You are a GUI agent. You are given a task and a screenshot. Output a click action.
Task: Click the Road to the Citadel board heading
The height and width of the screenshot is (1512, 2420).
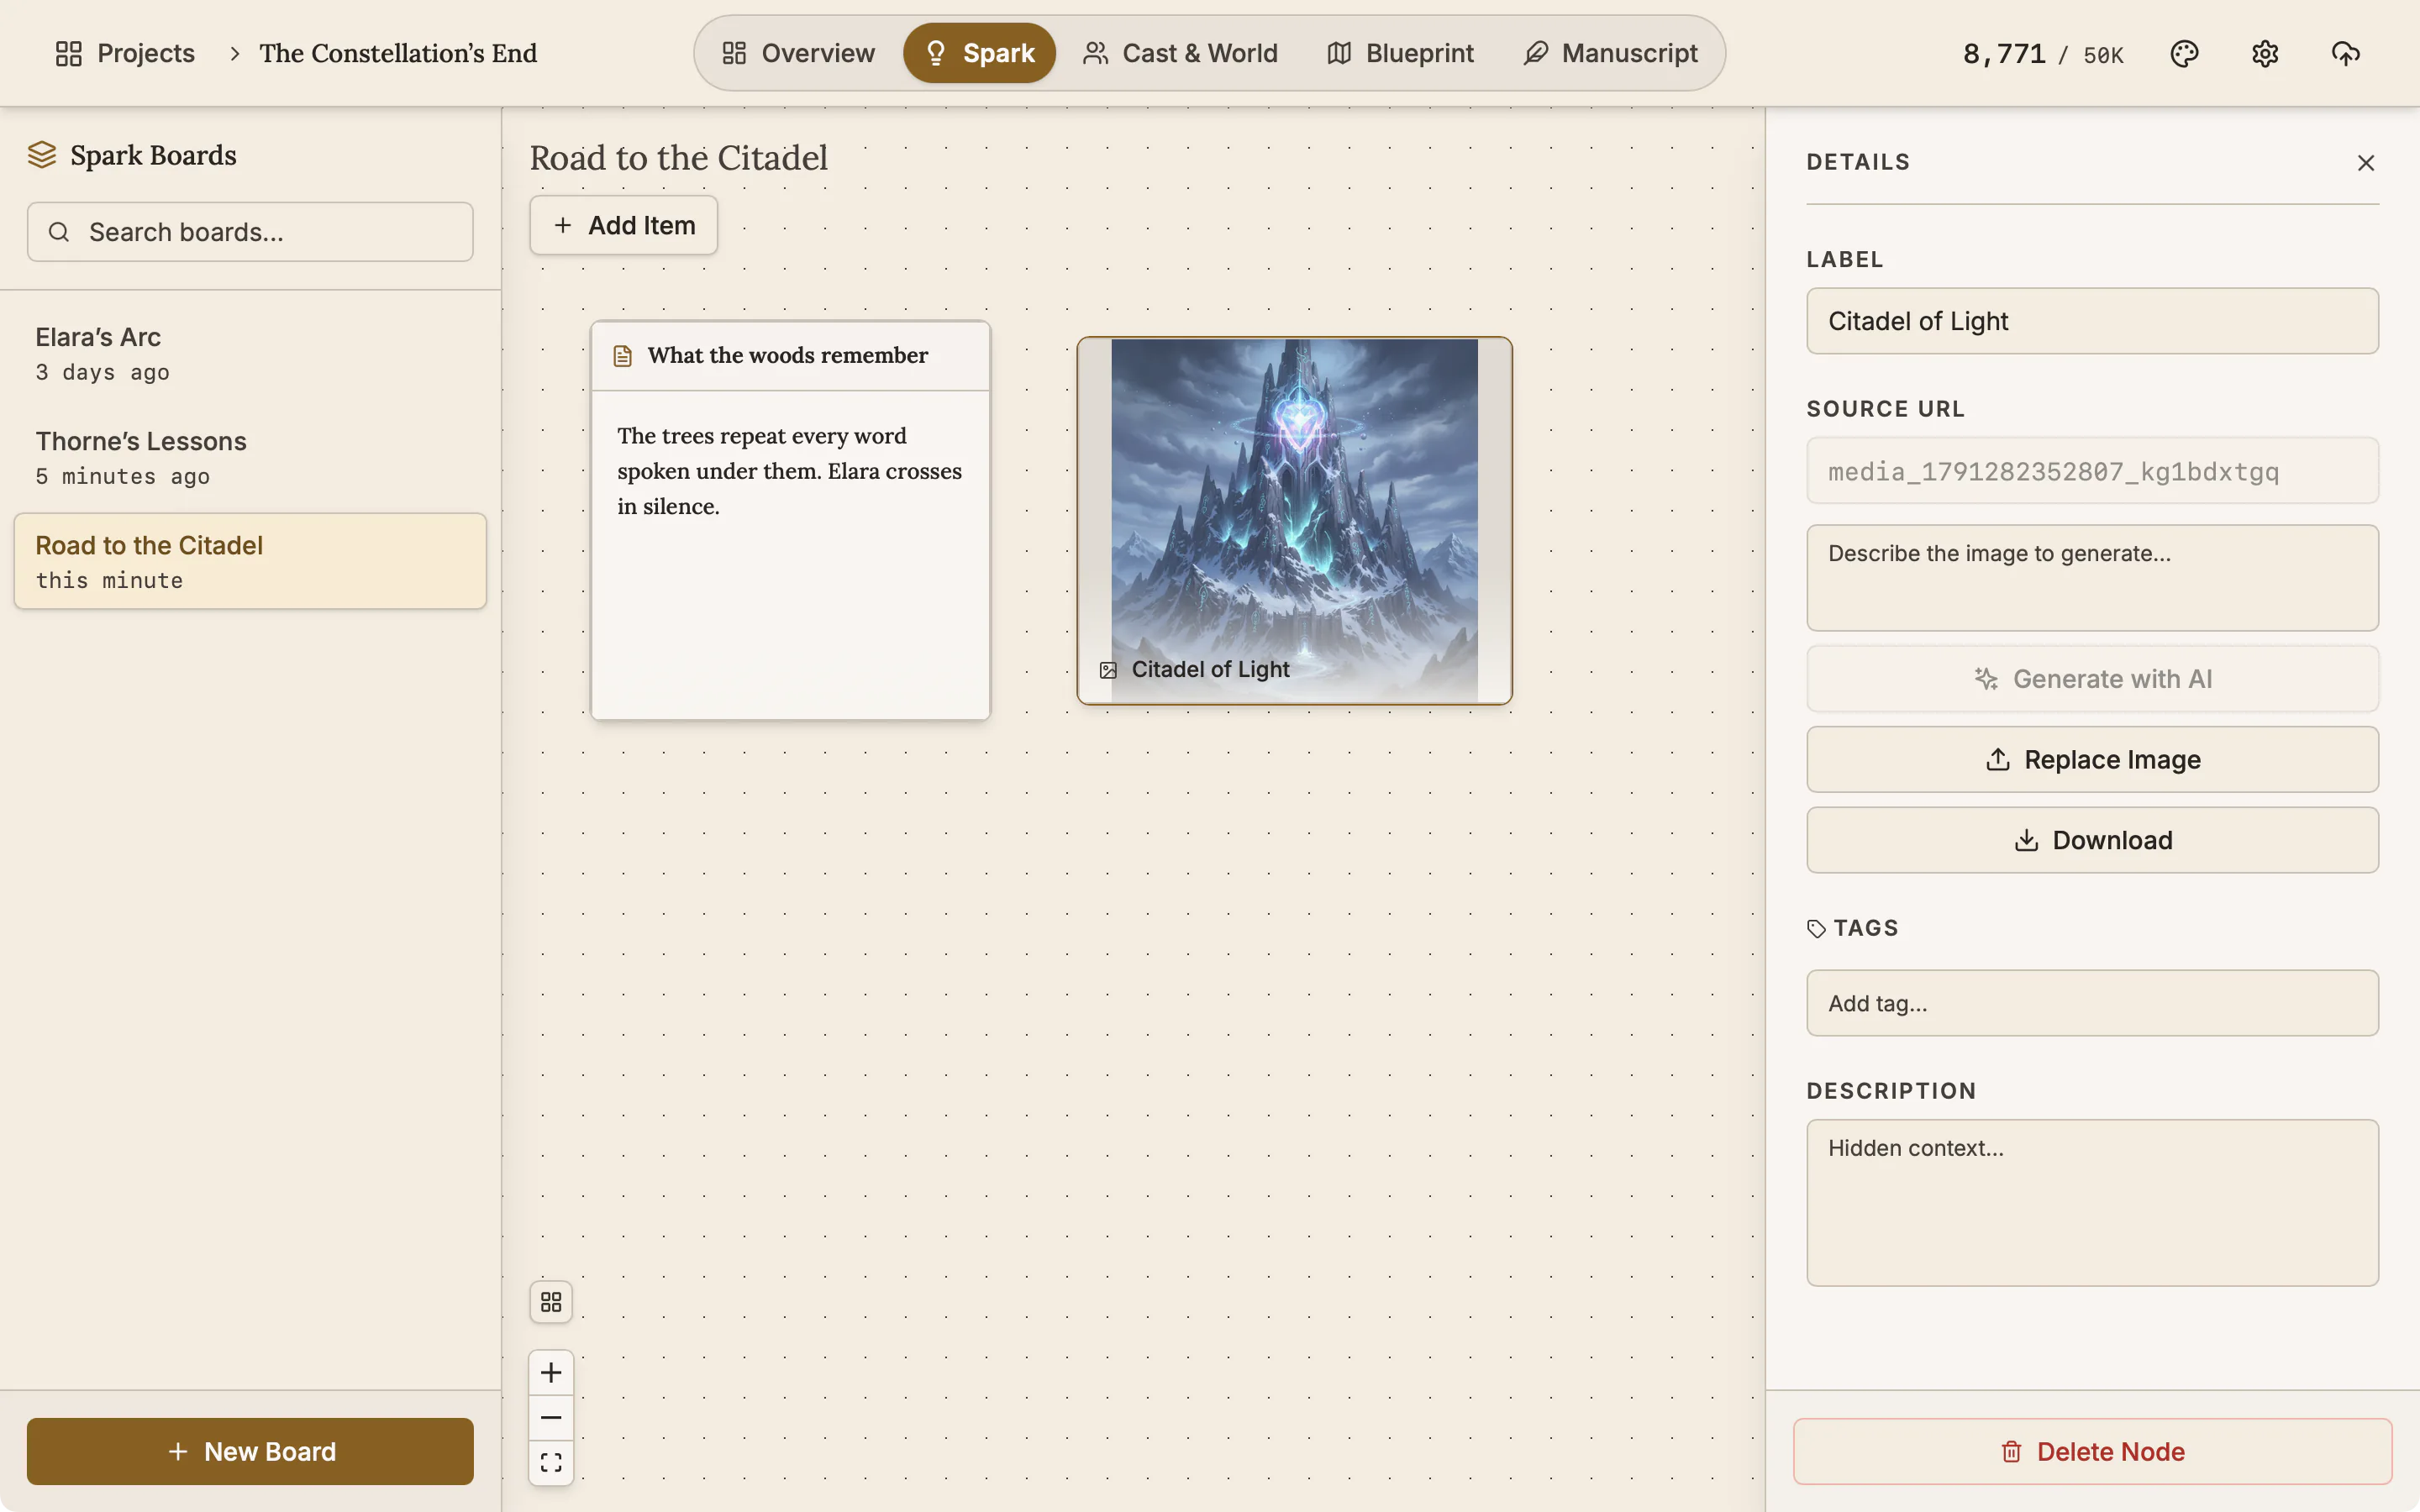tap(678, 158)
